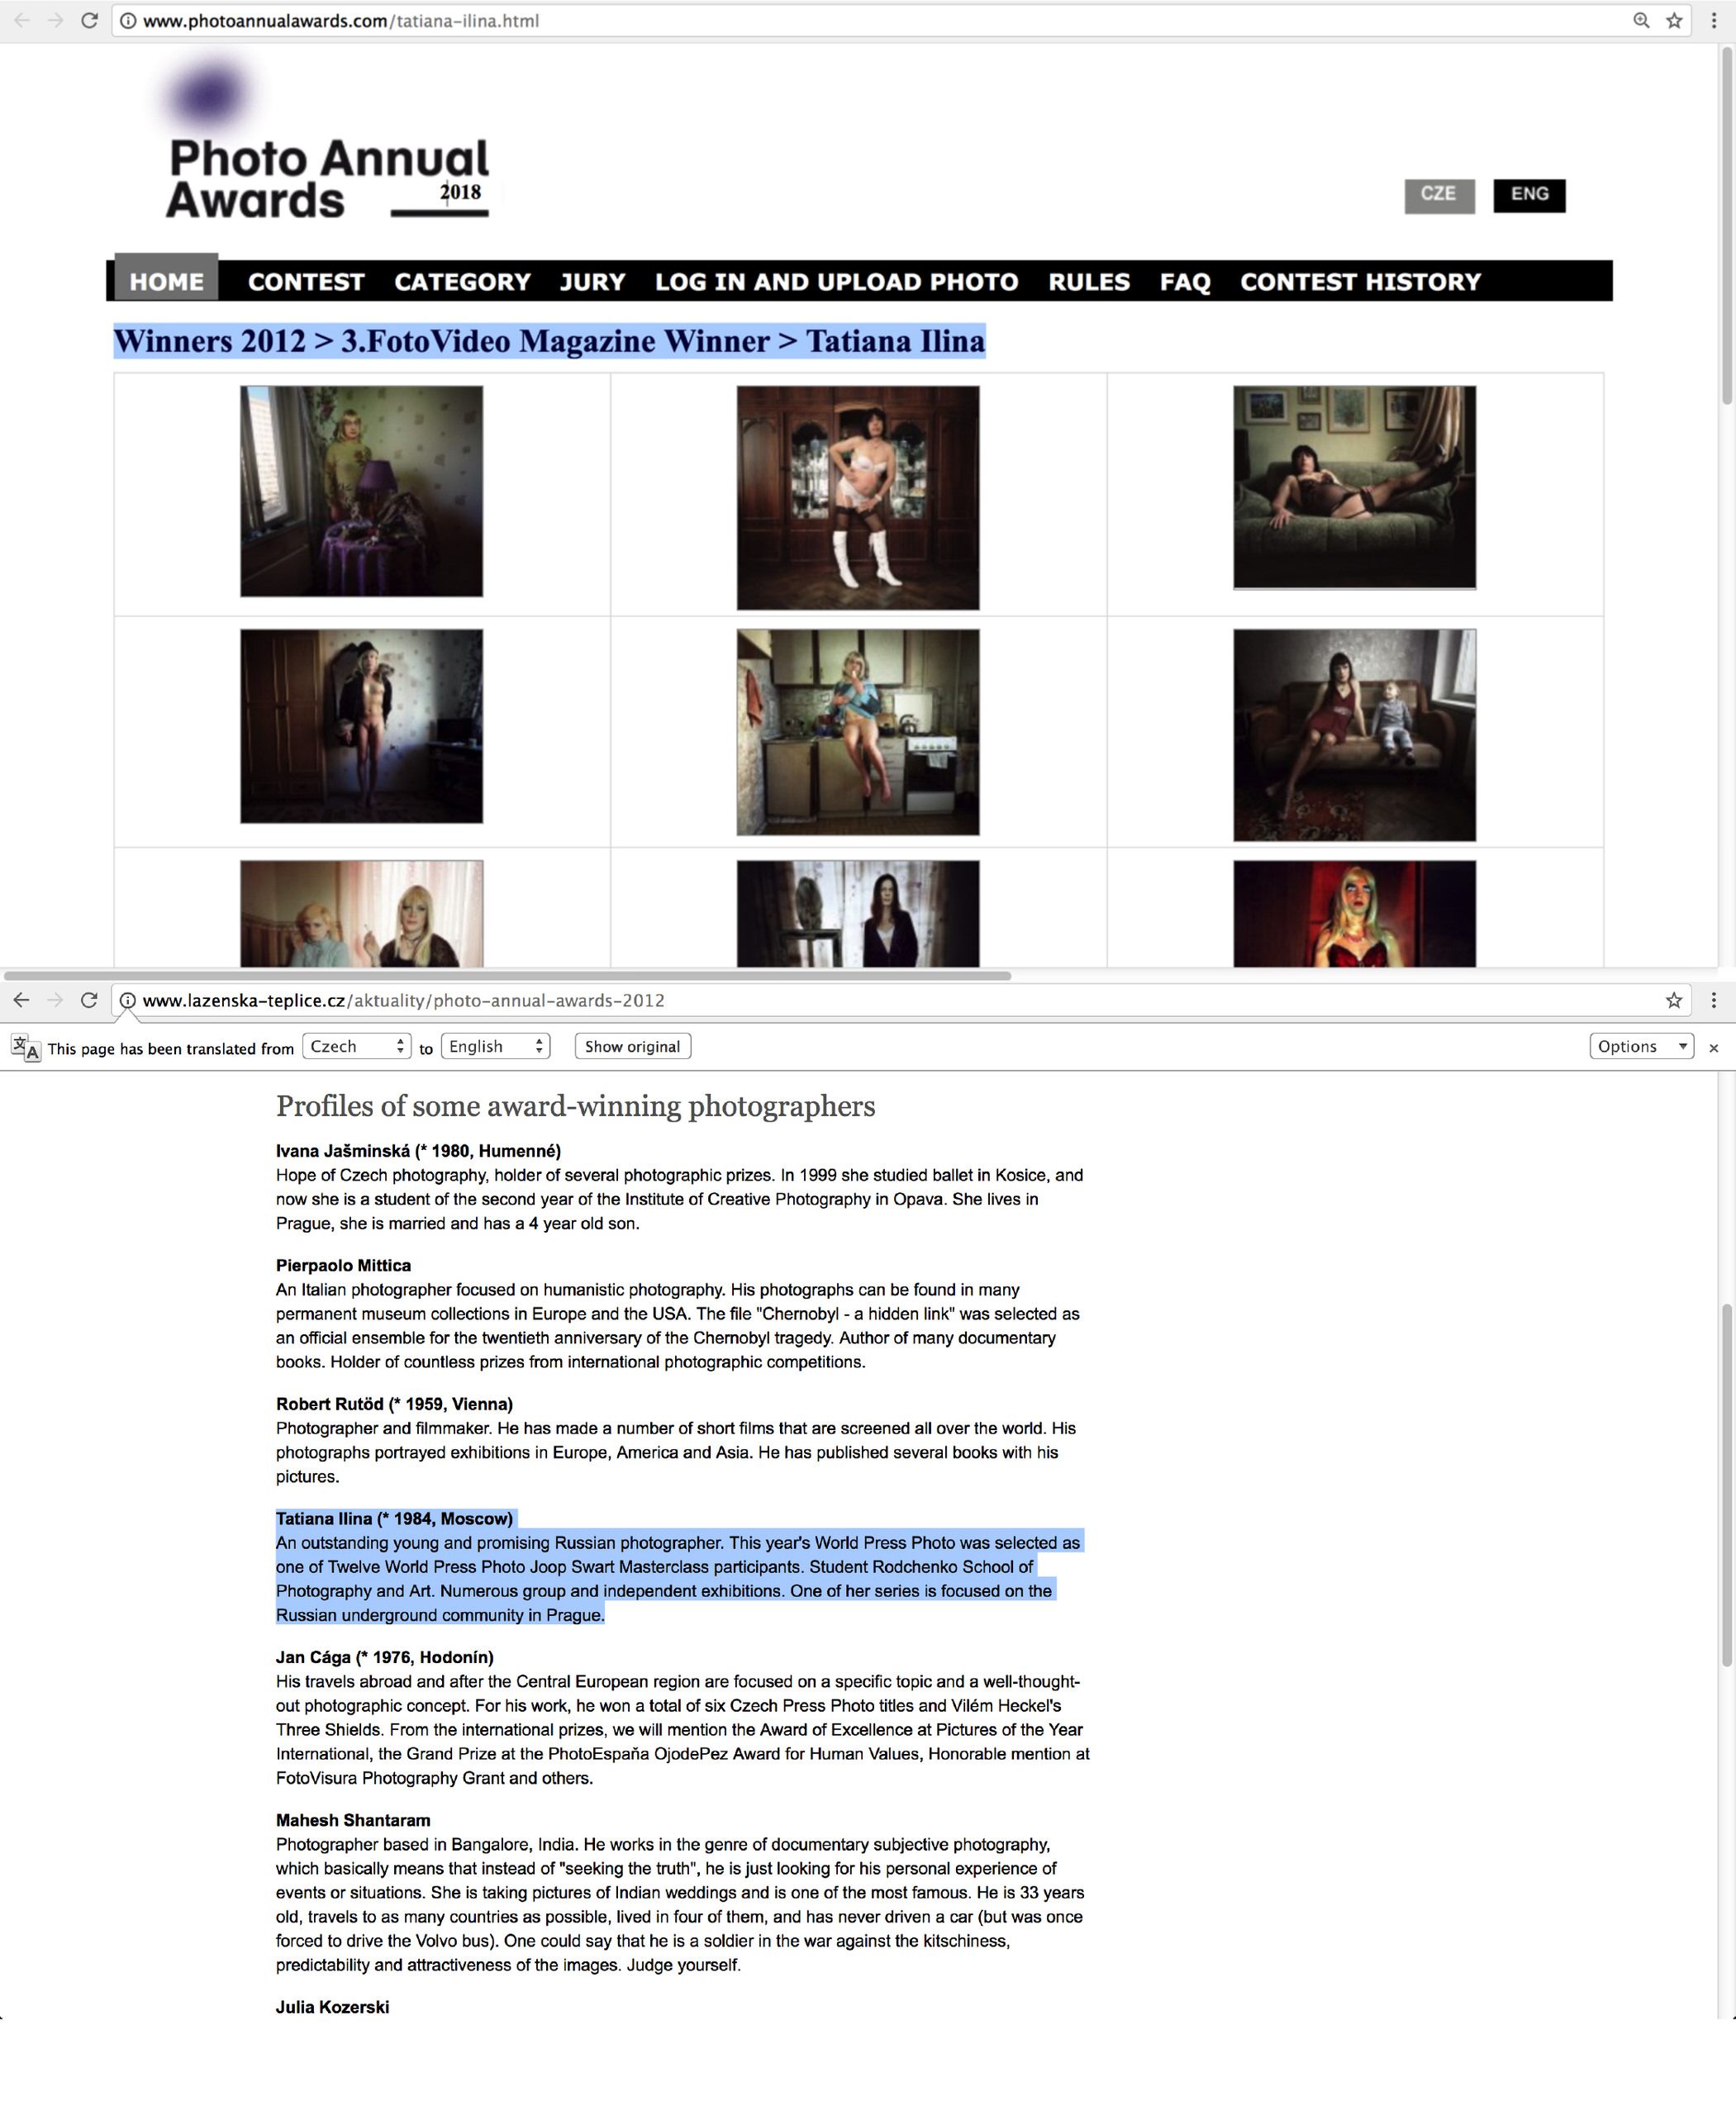
Task: Click the heading Profiles of some award-winning photographers
Action: (x=575, y=1106)
